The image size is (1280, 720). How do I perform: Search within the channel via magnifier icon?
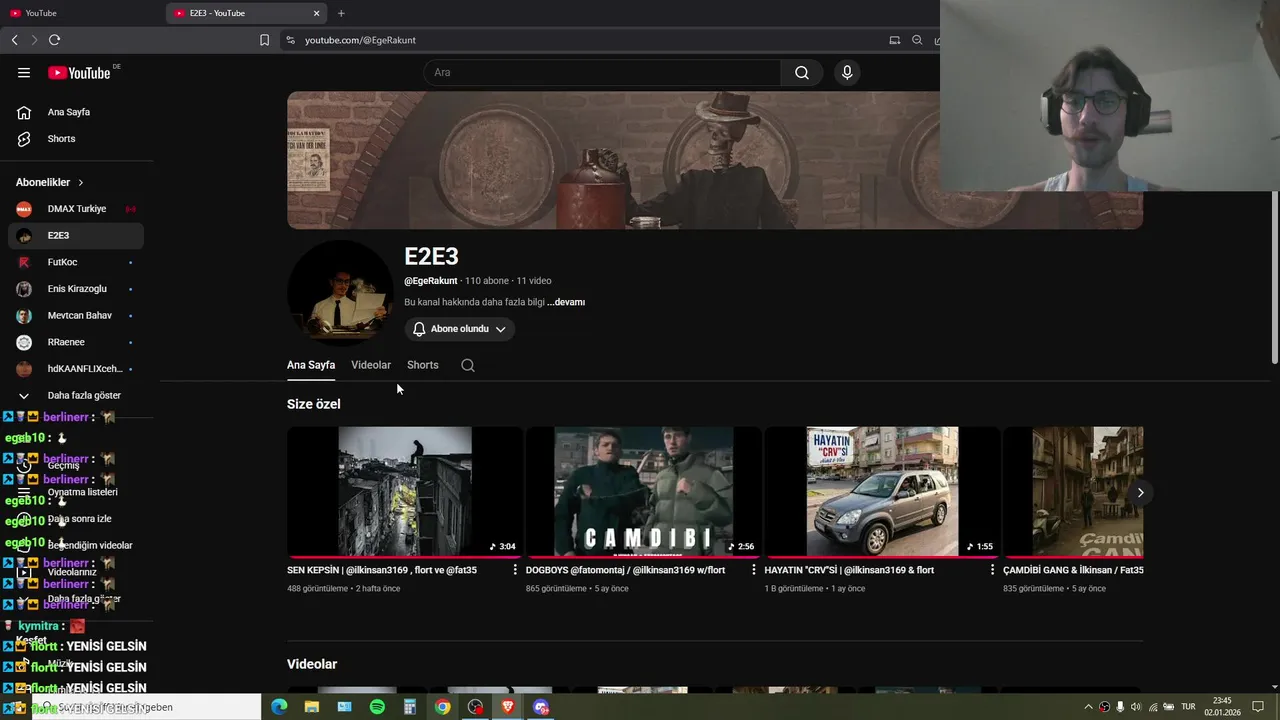click(468, 365)
